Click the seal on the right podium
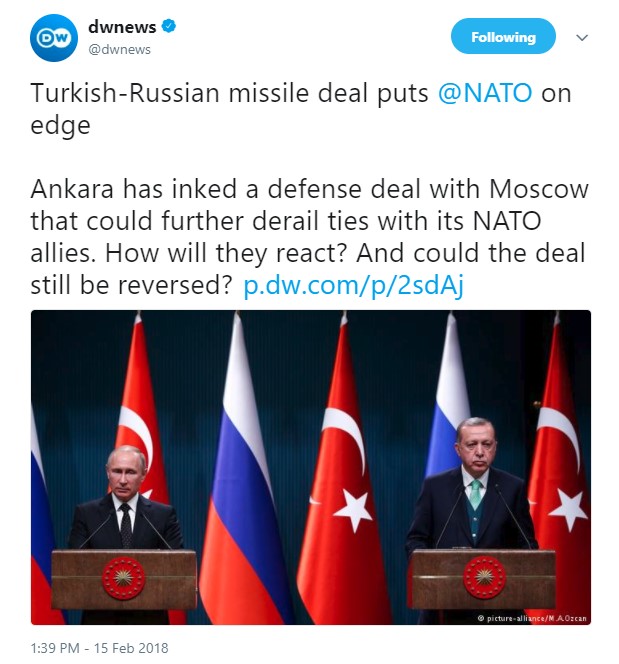 484,577
